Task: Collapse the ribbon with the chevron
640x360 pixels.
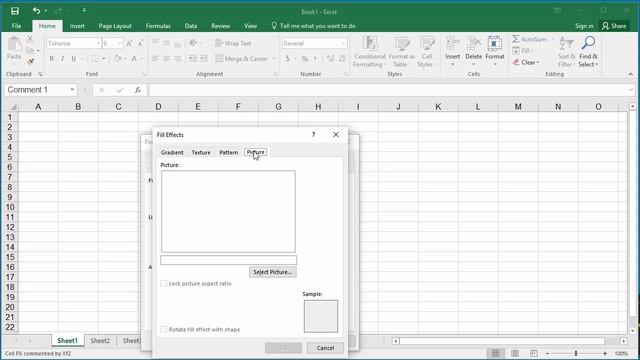Action: tap(631, 74)
